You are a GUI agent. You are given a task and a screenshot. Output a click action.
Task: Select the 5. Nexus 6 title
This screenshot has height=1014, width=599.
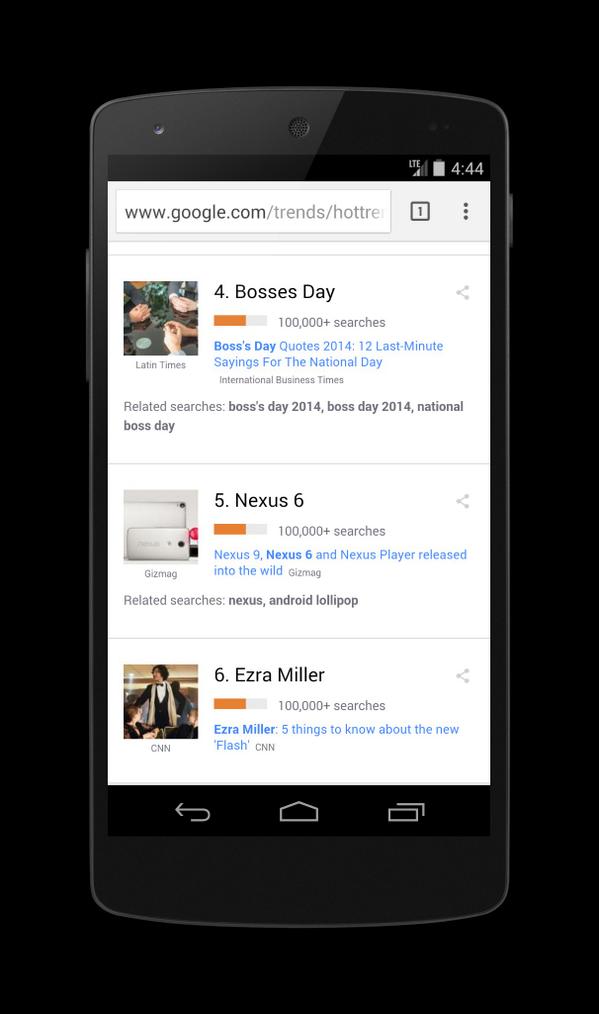pyautogui.click(x=259, y=501)
